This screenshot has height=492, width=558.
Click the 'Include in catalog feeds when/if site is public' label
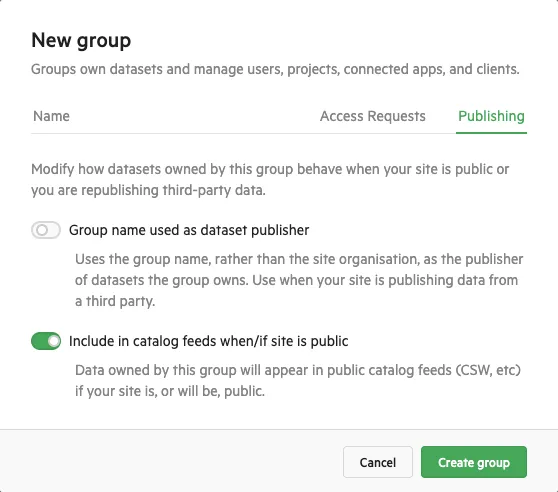point(209,341)
